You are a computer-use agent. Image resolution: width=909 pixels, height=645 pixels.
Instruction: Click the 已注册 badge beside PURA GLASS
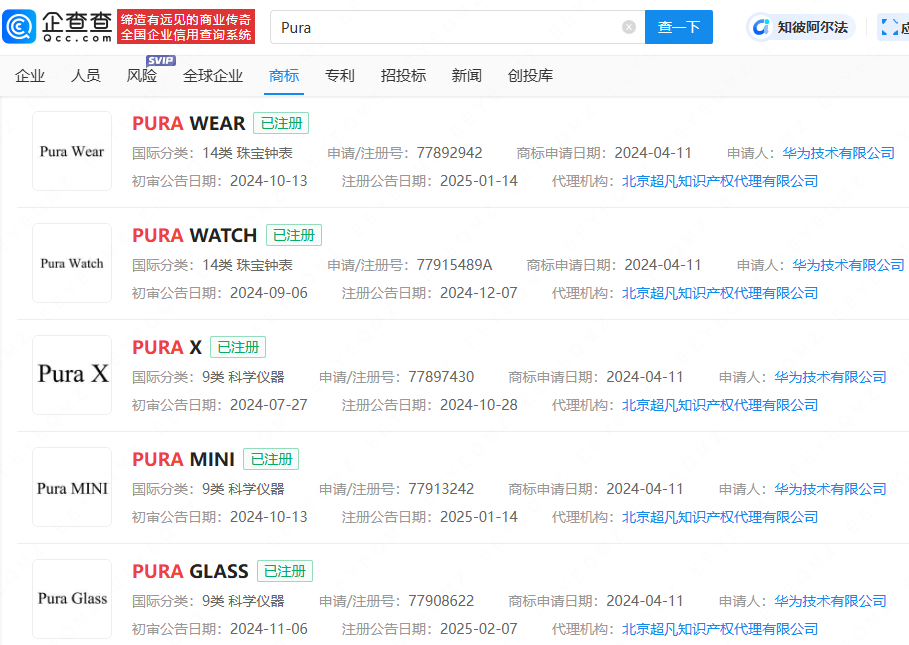point(284,570)
